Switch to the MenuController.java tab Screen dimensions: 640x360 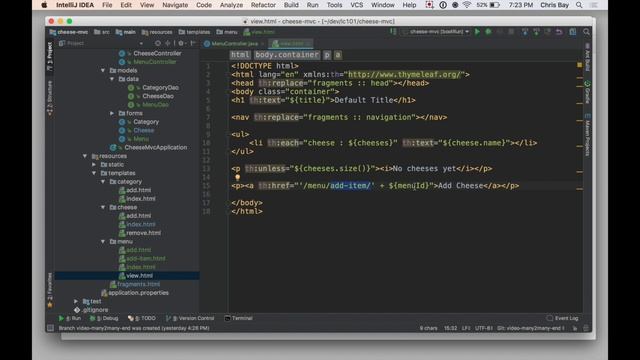click(x=233, y=43)
